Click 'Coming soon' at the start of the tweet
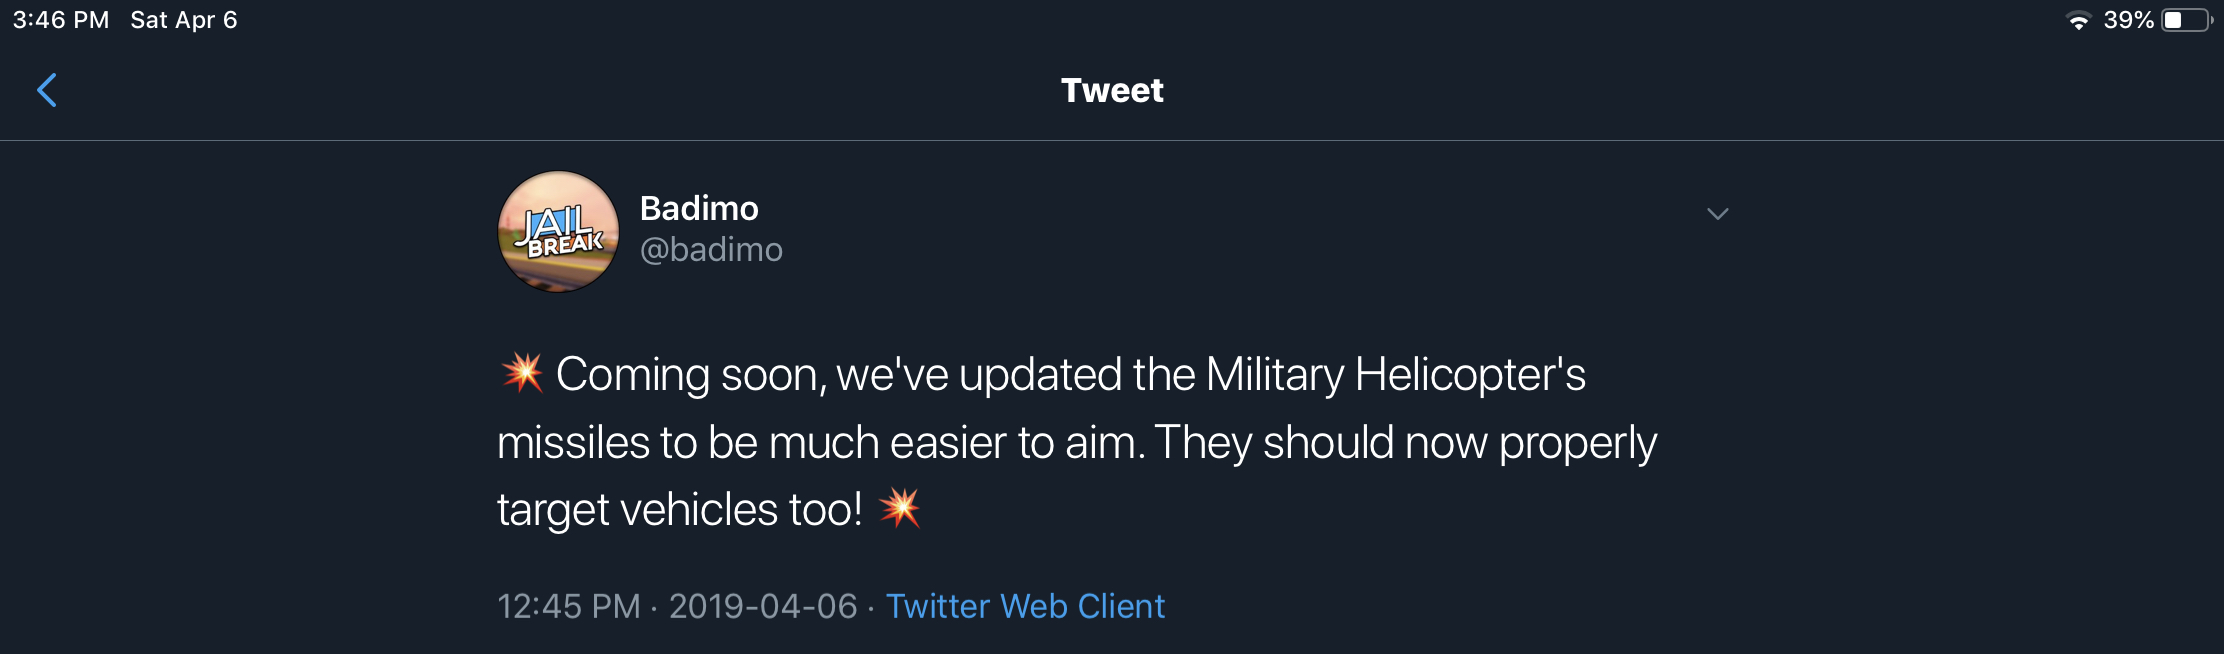 click(x=688, y=374)
